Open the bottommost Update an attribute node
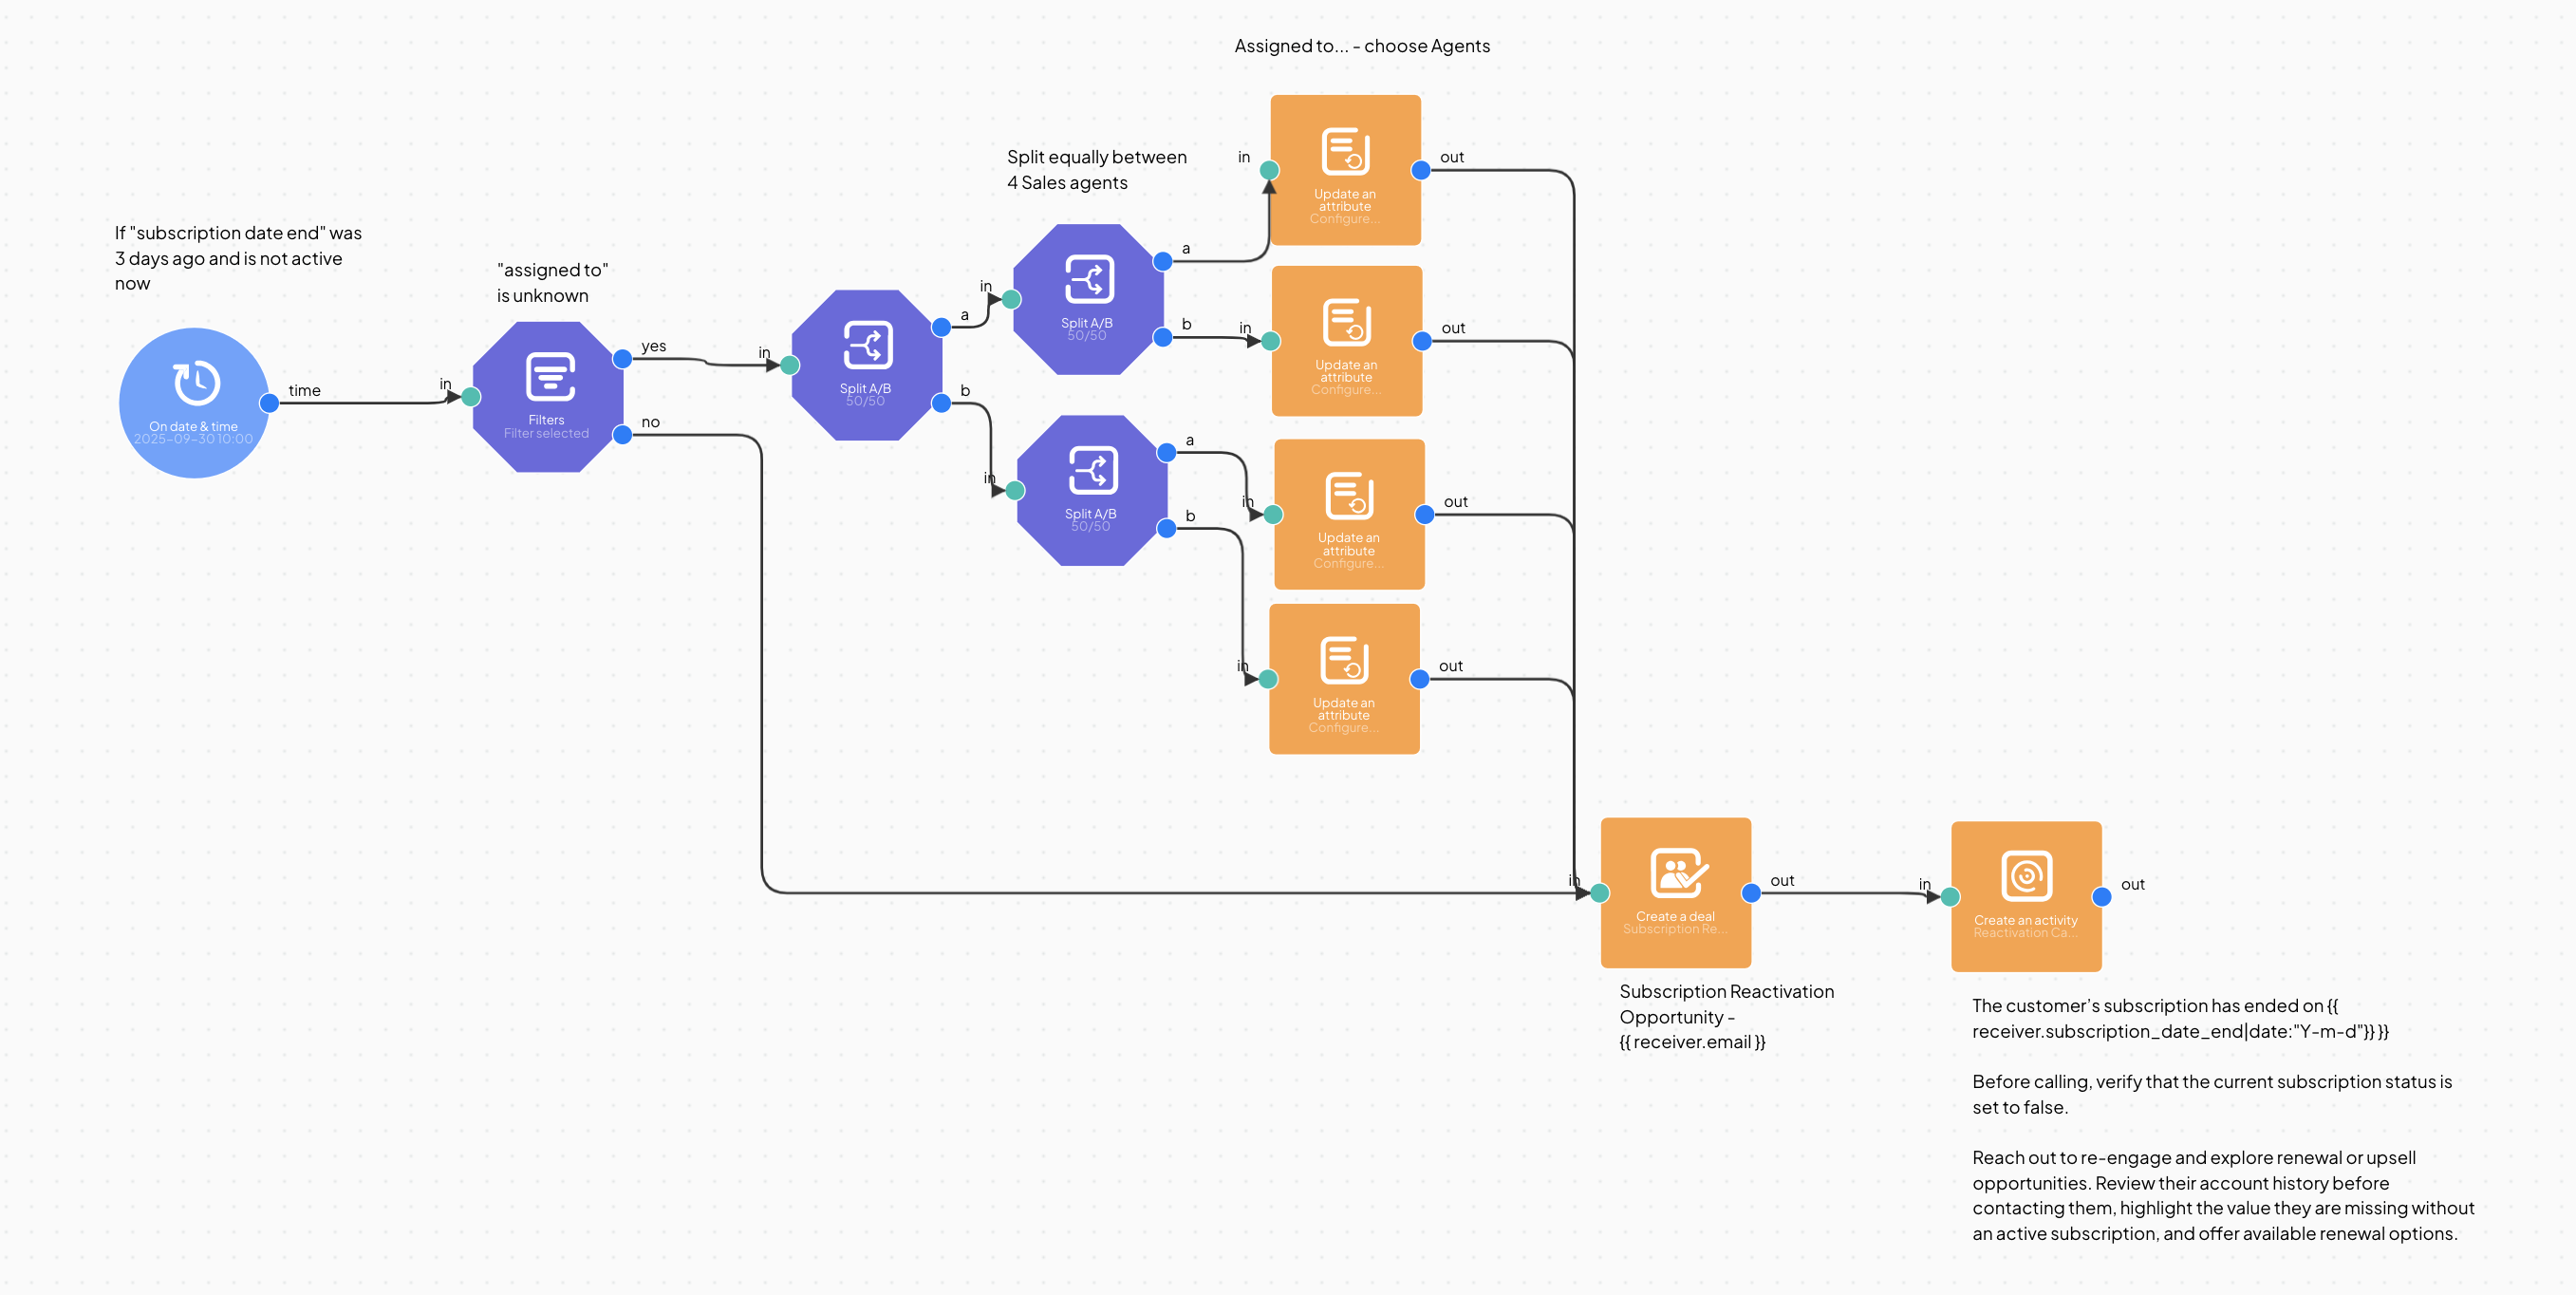 [1344, 678]
